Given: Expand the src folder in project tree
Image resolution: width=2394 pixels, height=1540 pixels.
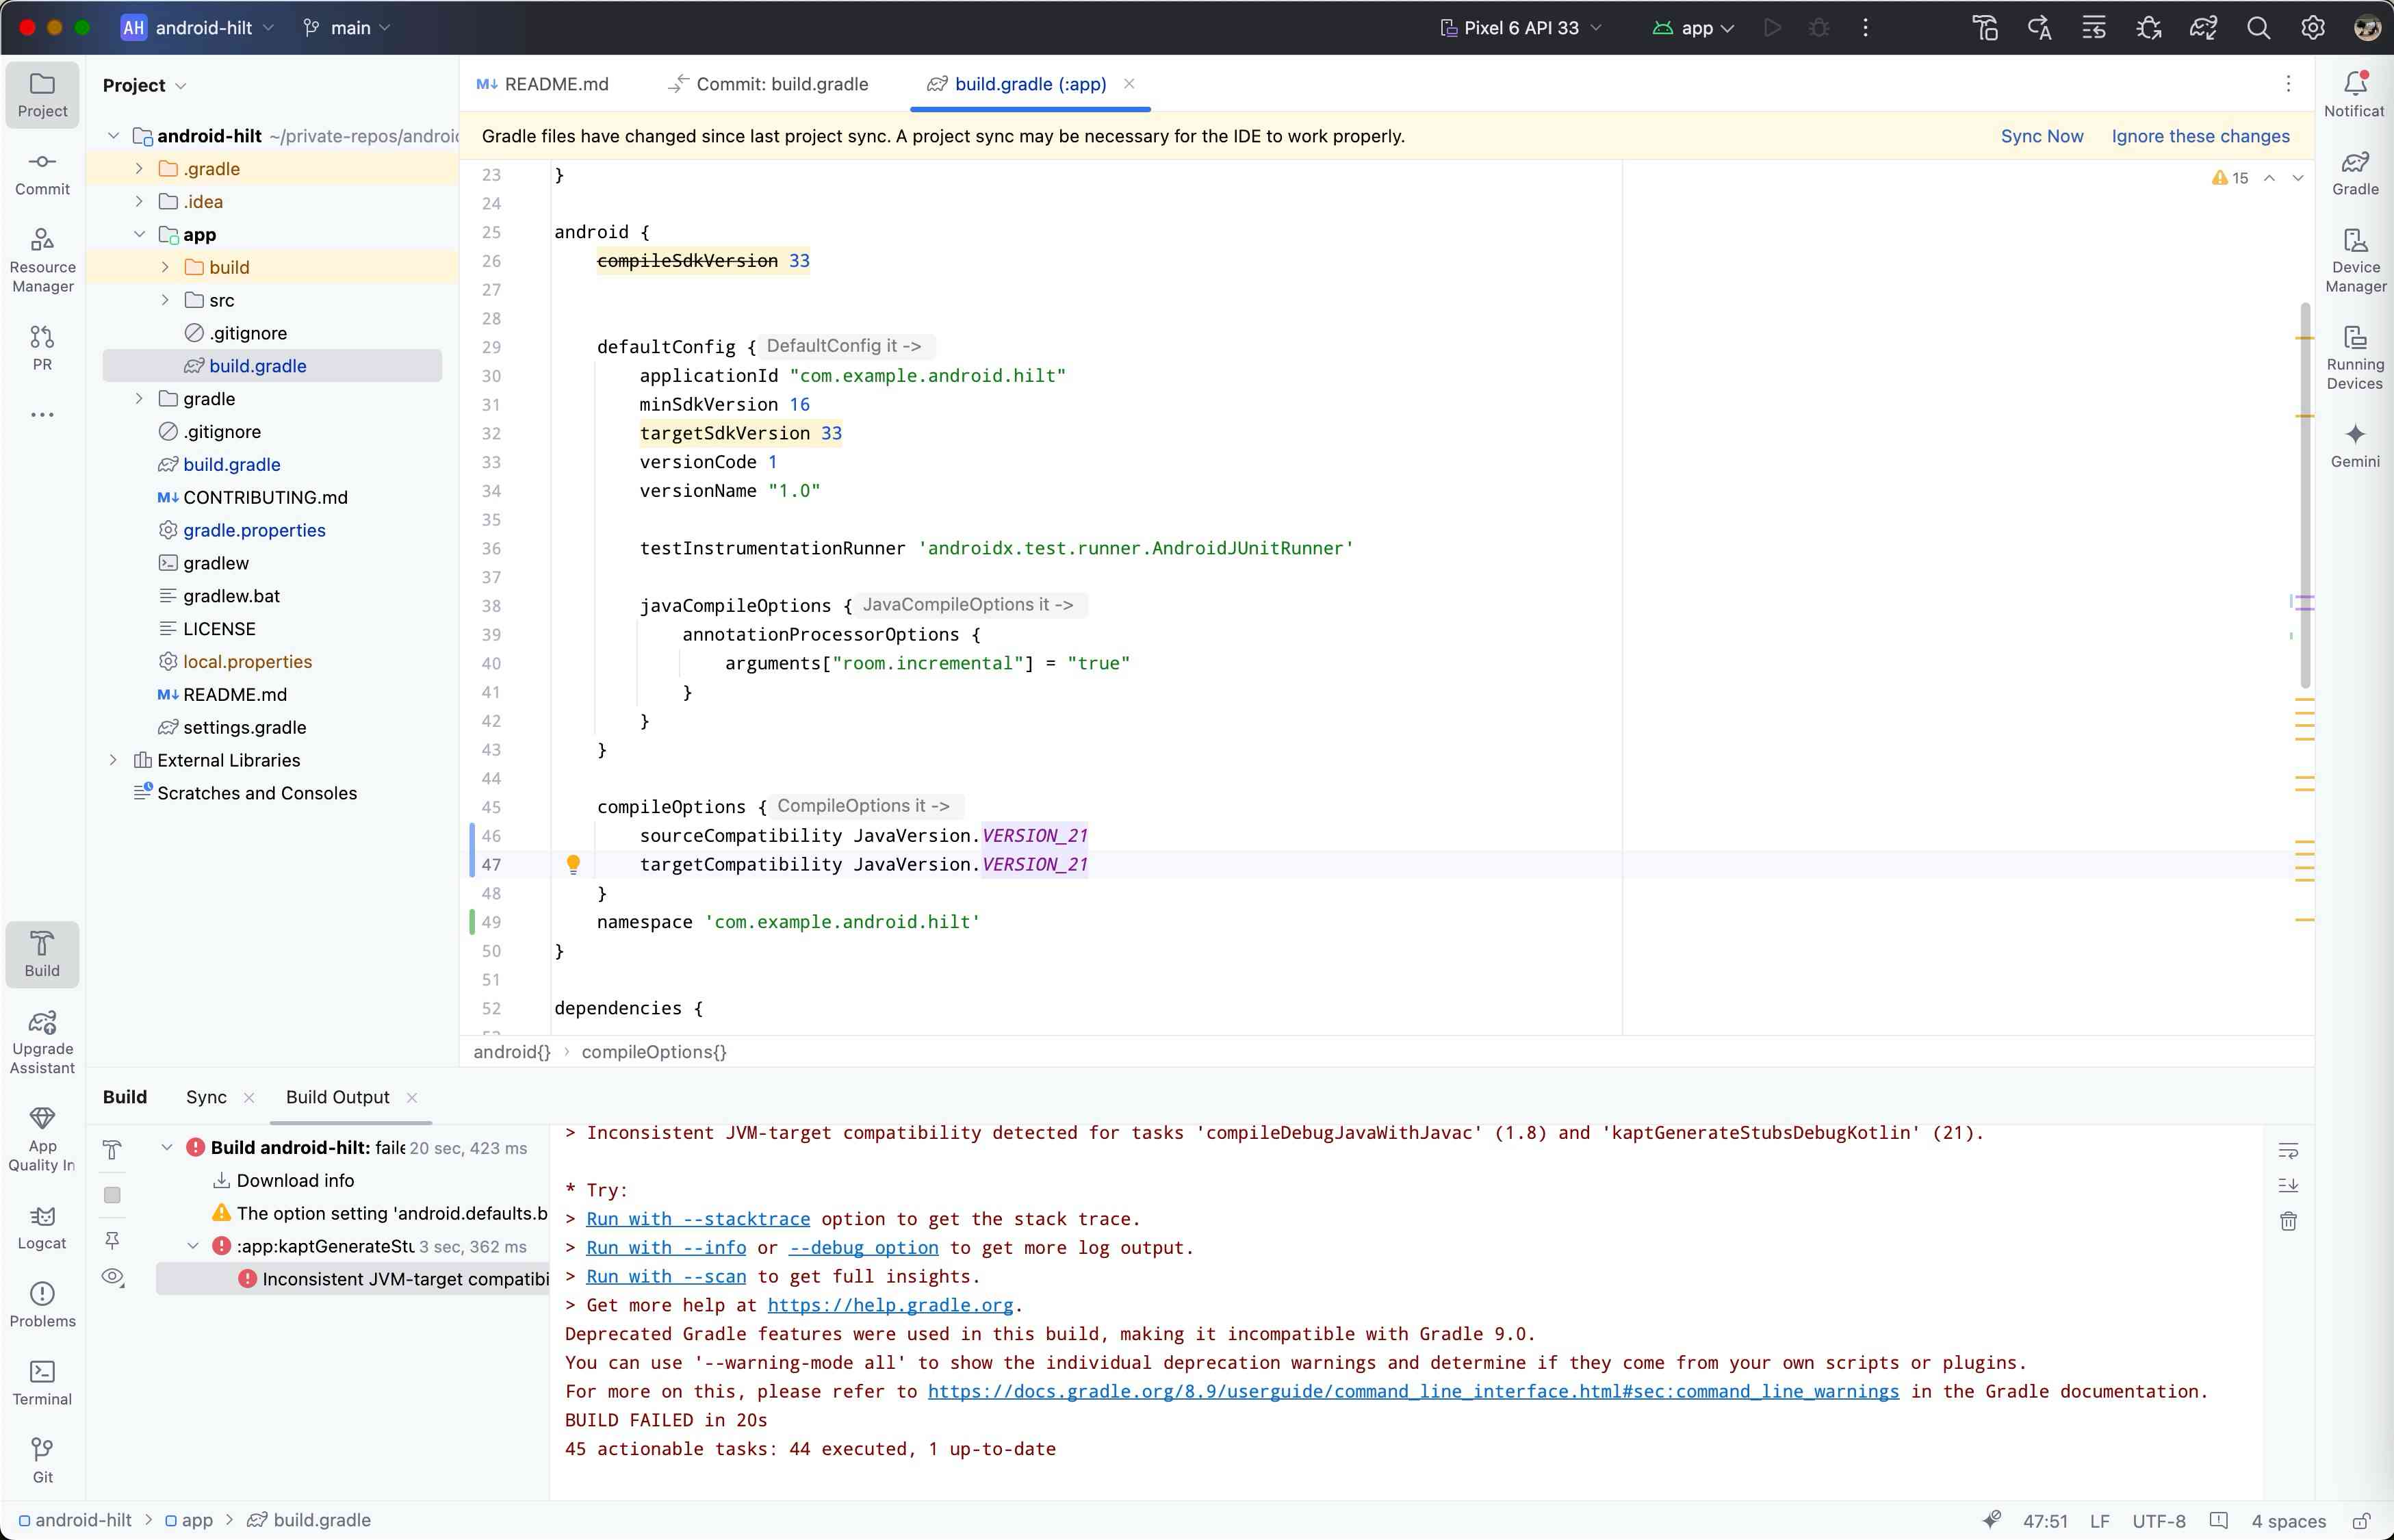Looking at the screenshot, I should pos(166,300).
